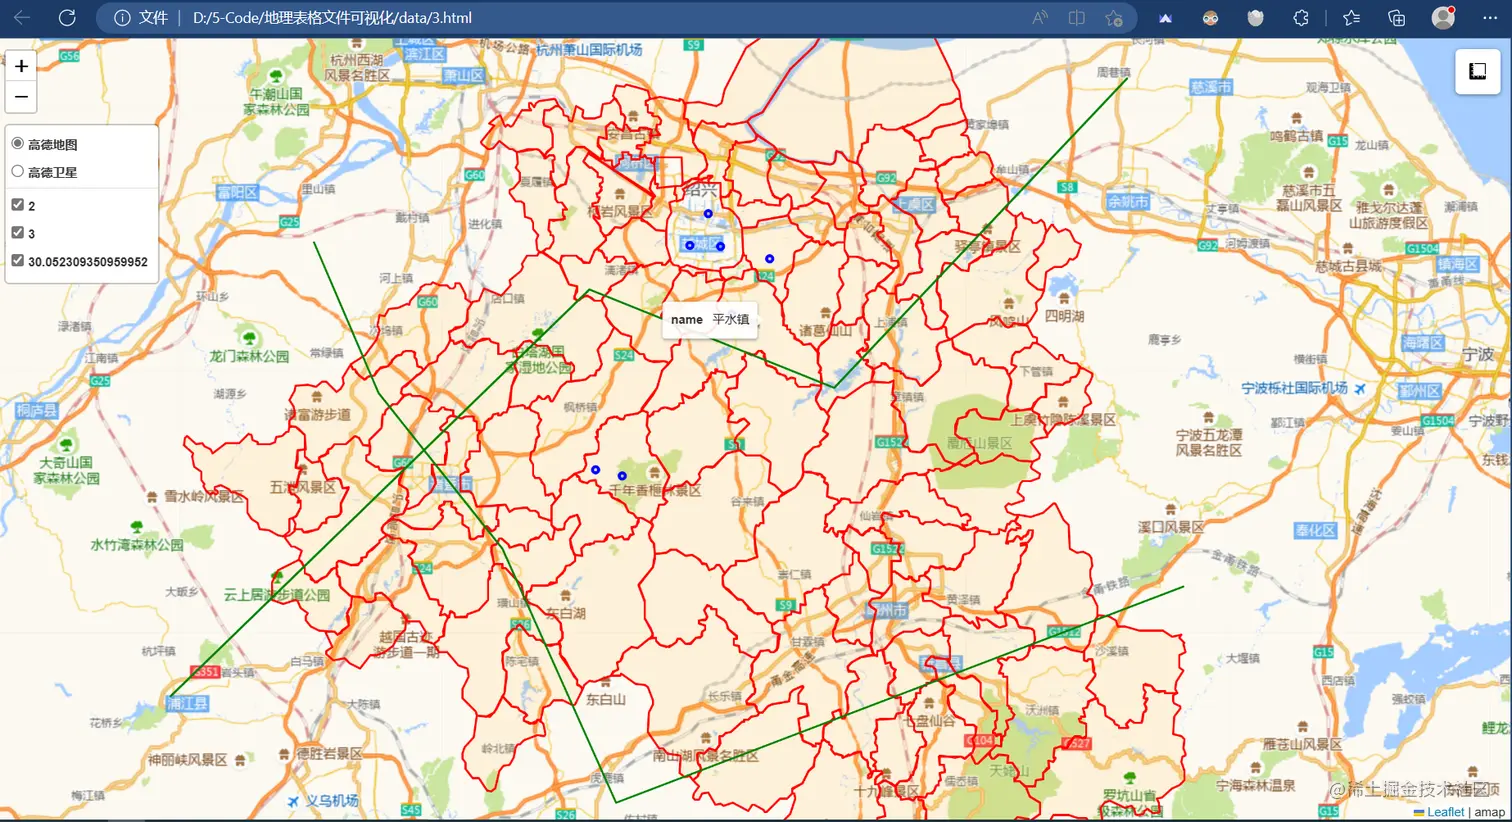The height and width of the screenshot is (822, 1512).
Task: Click the 平水镇 name popup
Action: tap(710, 319)
